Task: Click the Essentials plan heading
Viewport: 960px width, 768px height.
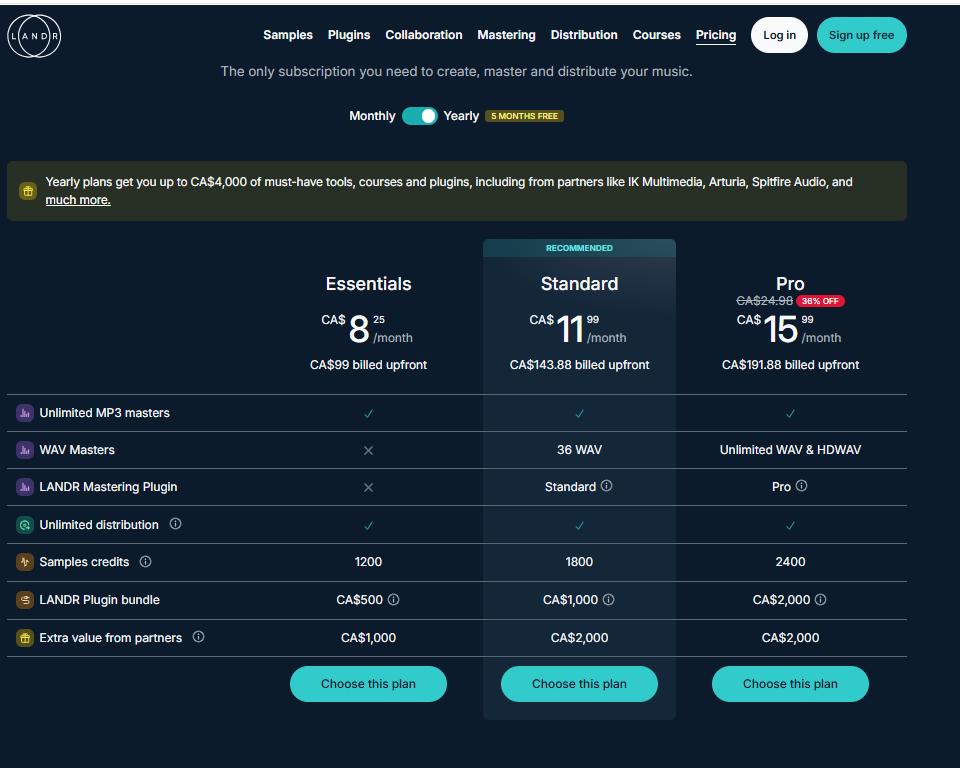Action: coord(369,284)
